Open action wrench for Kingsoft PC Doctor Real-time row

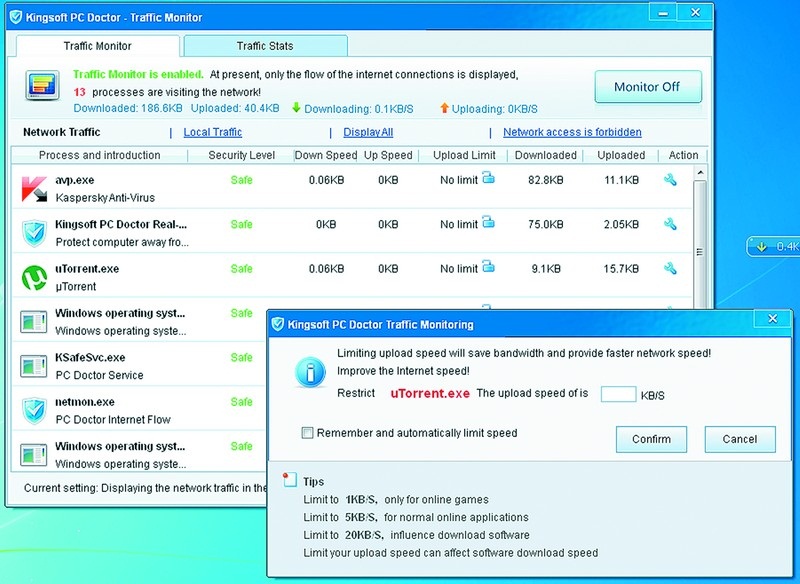point(670,224)
